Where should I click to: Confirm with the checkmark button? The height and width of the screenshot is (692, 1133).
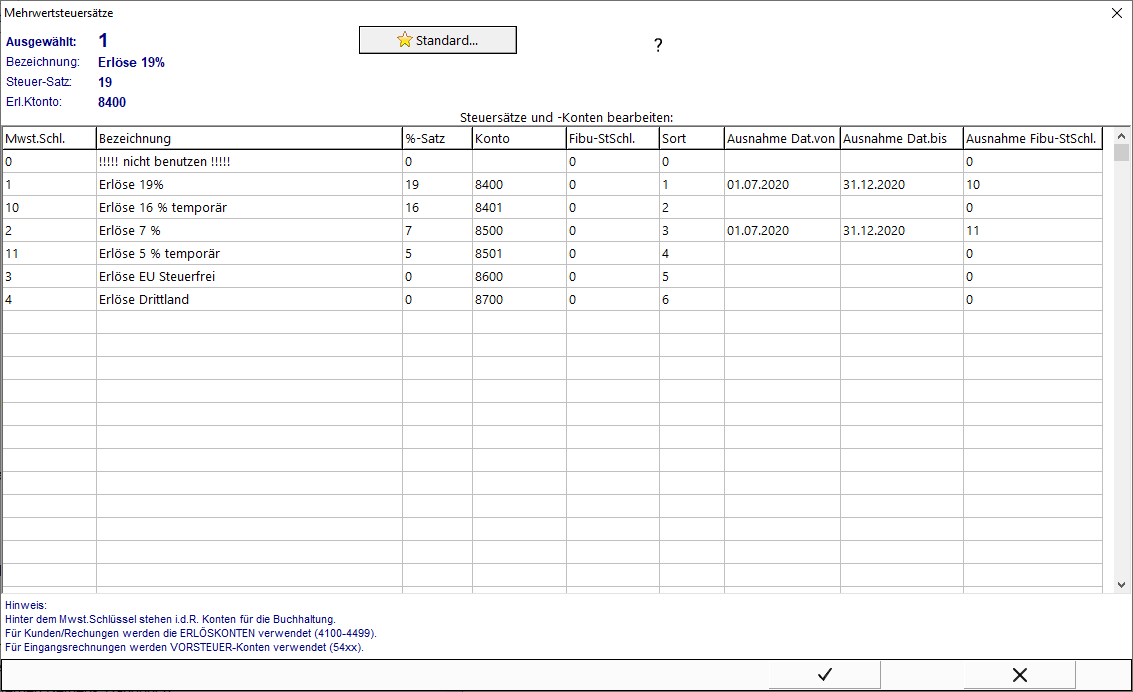[x=824, y=675]
